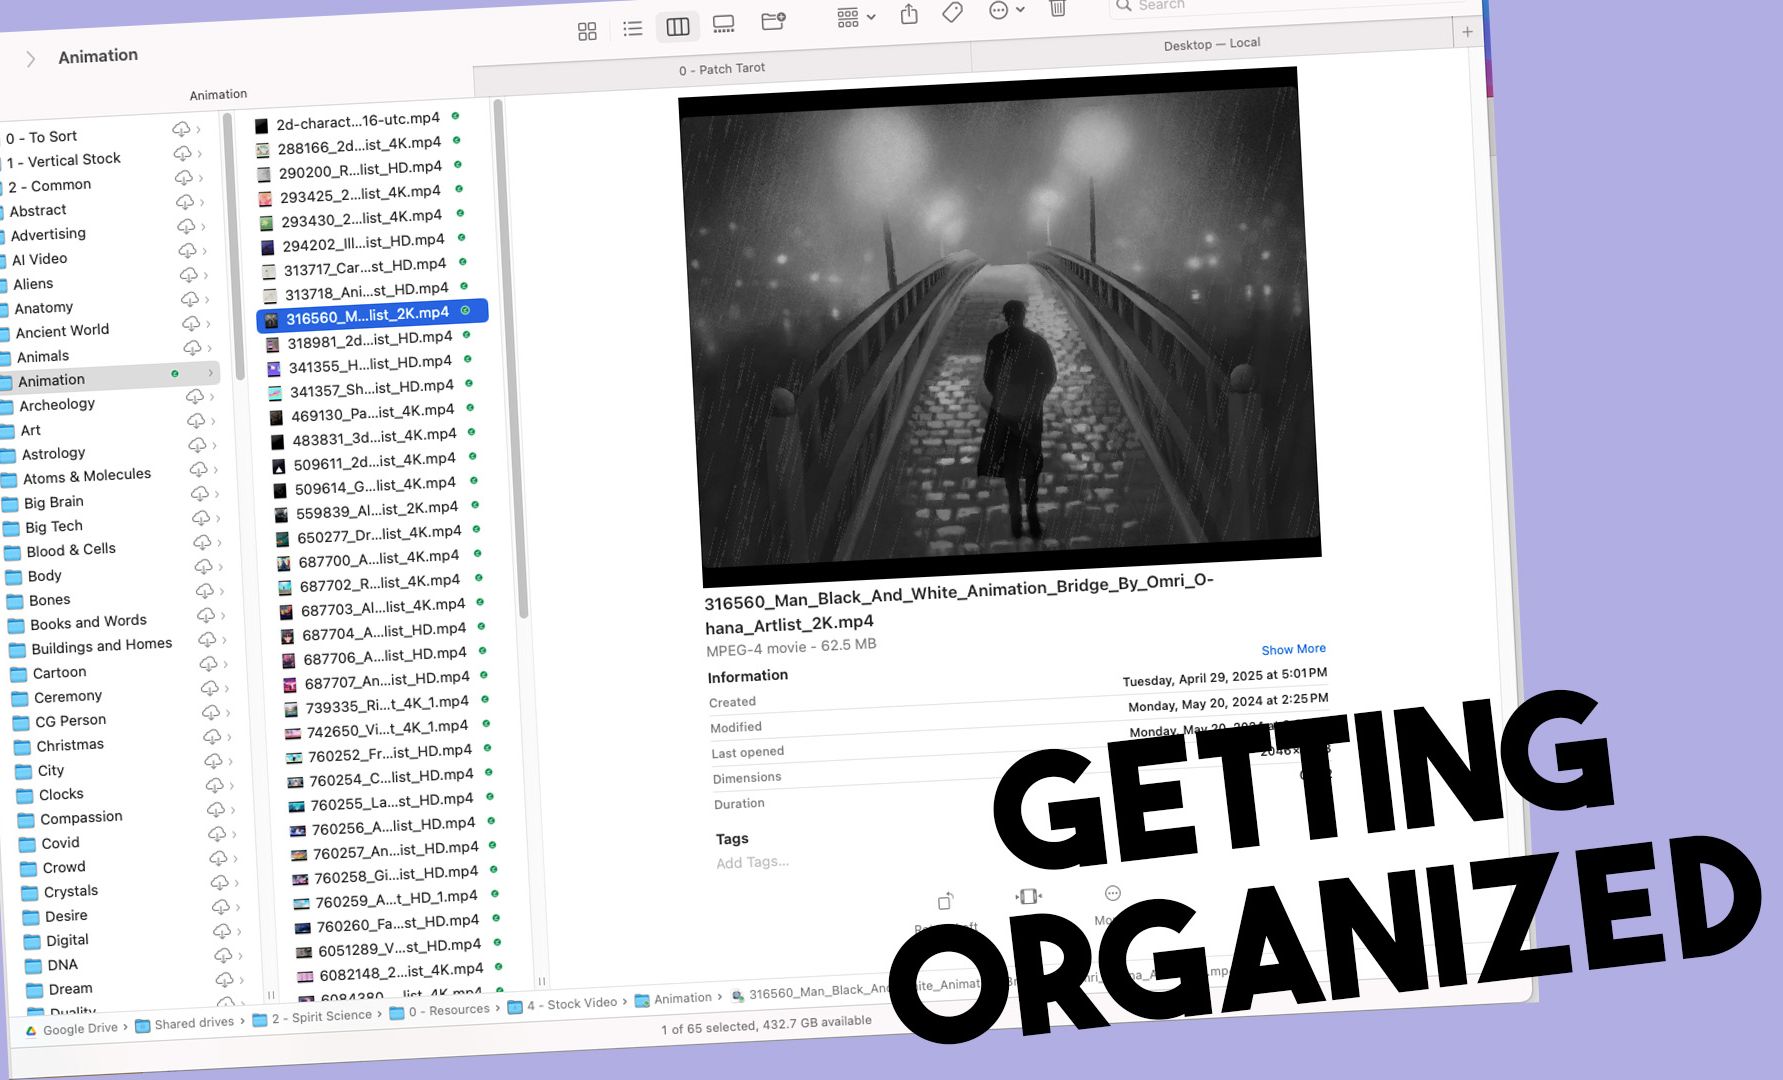Expand the 1 - Vertical Stock folder chevron

pos(200,153)
